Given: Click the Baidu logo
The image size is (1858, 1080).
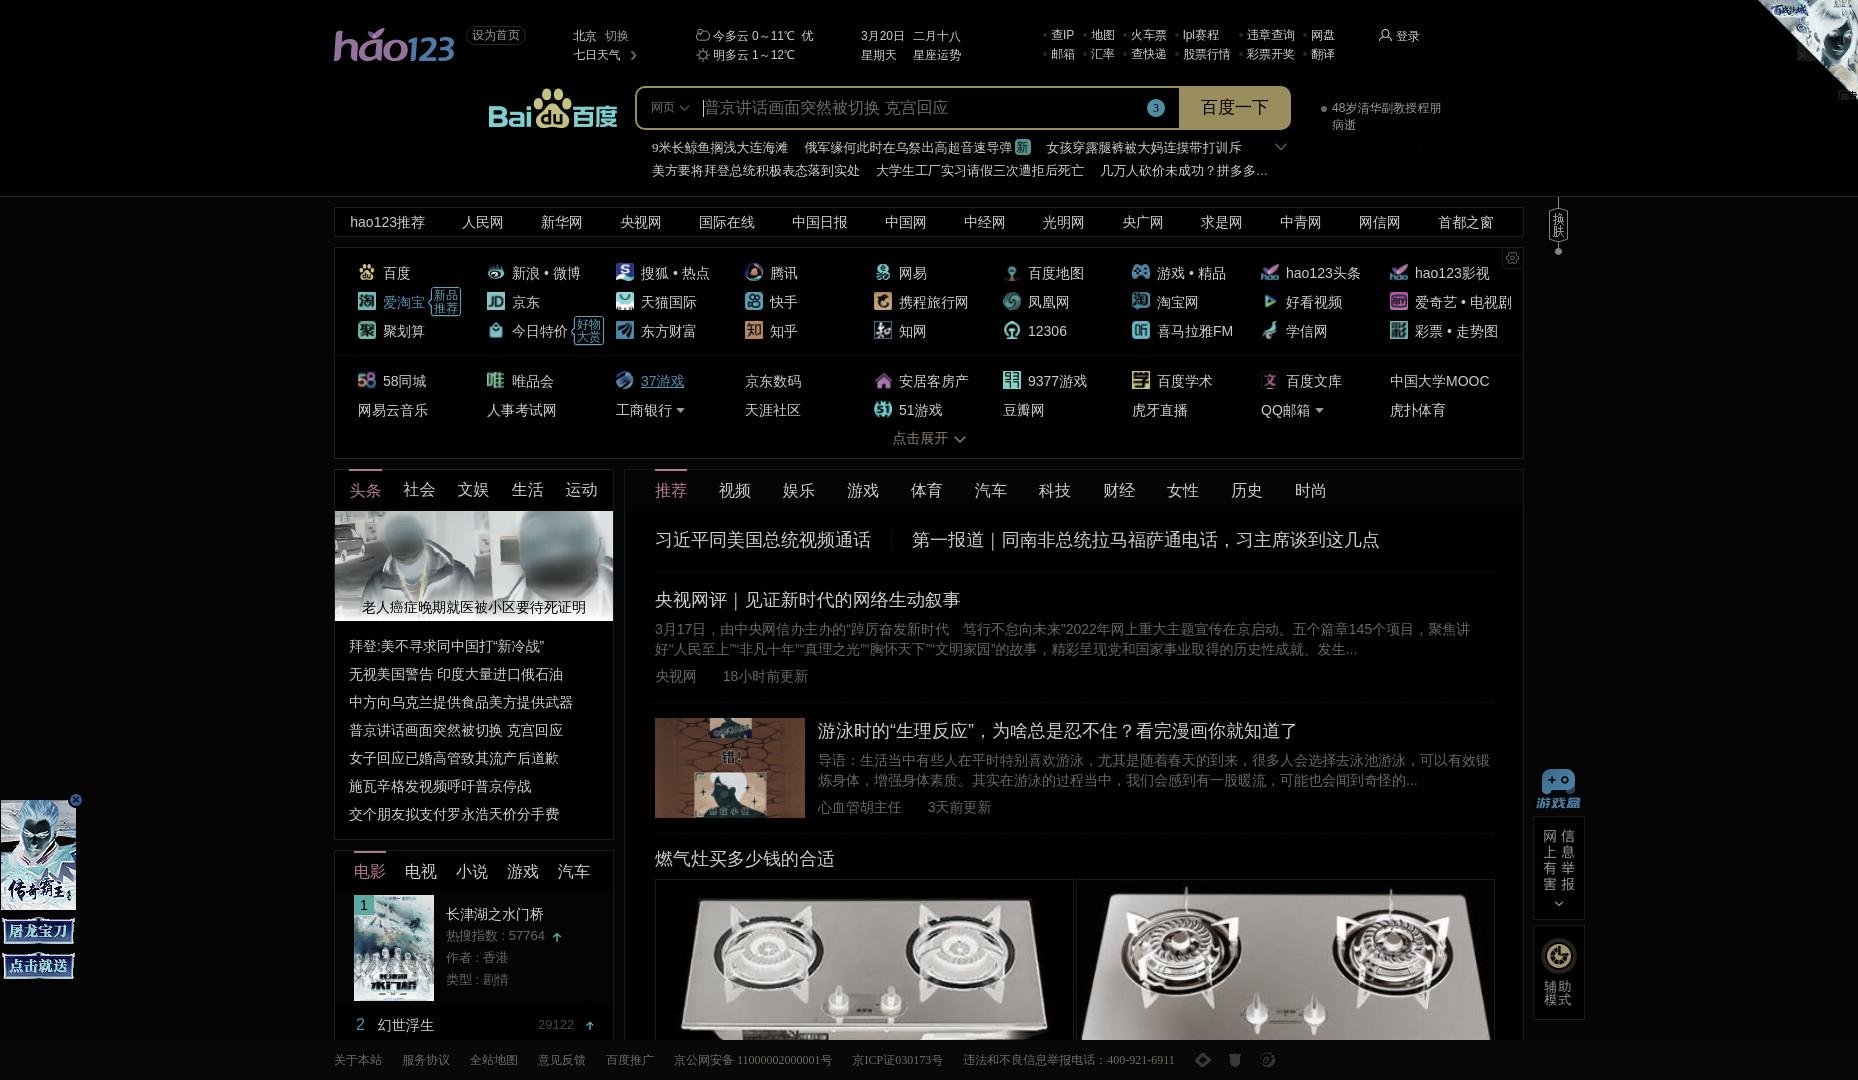Looking at the screenshot, I should click(x=552, y=109).
